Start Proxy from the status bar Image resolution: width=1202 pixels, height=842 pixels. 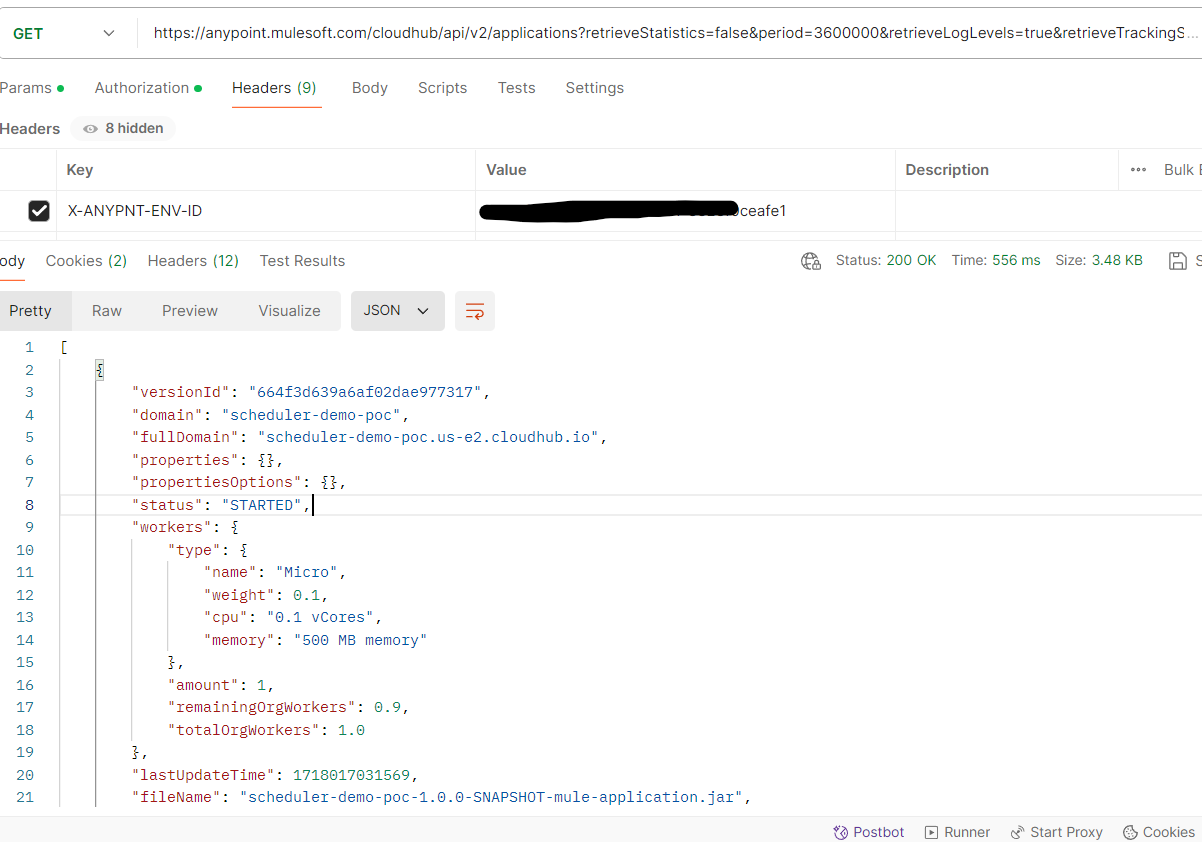click(x=1056, y=831)
